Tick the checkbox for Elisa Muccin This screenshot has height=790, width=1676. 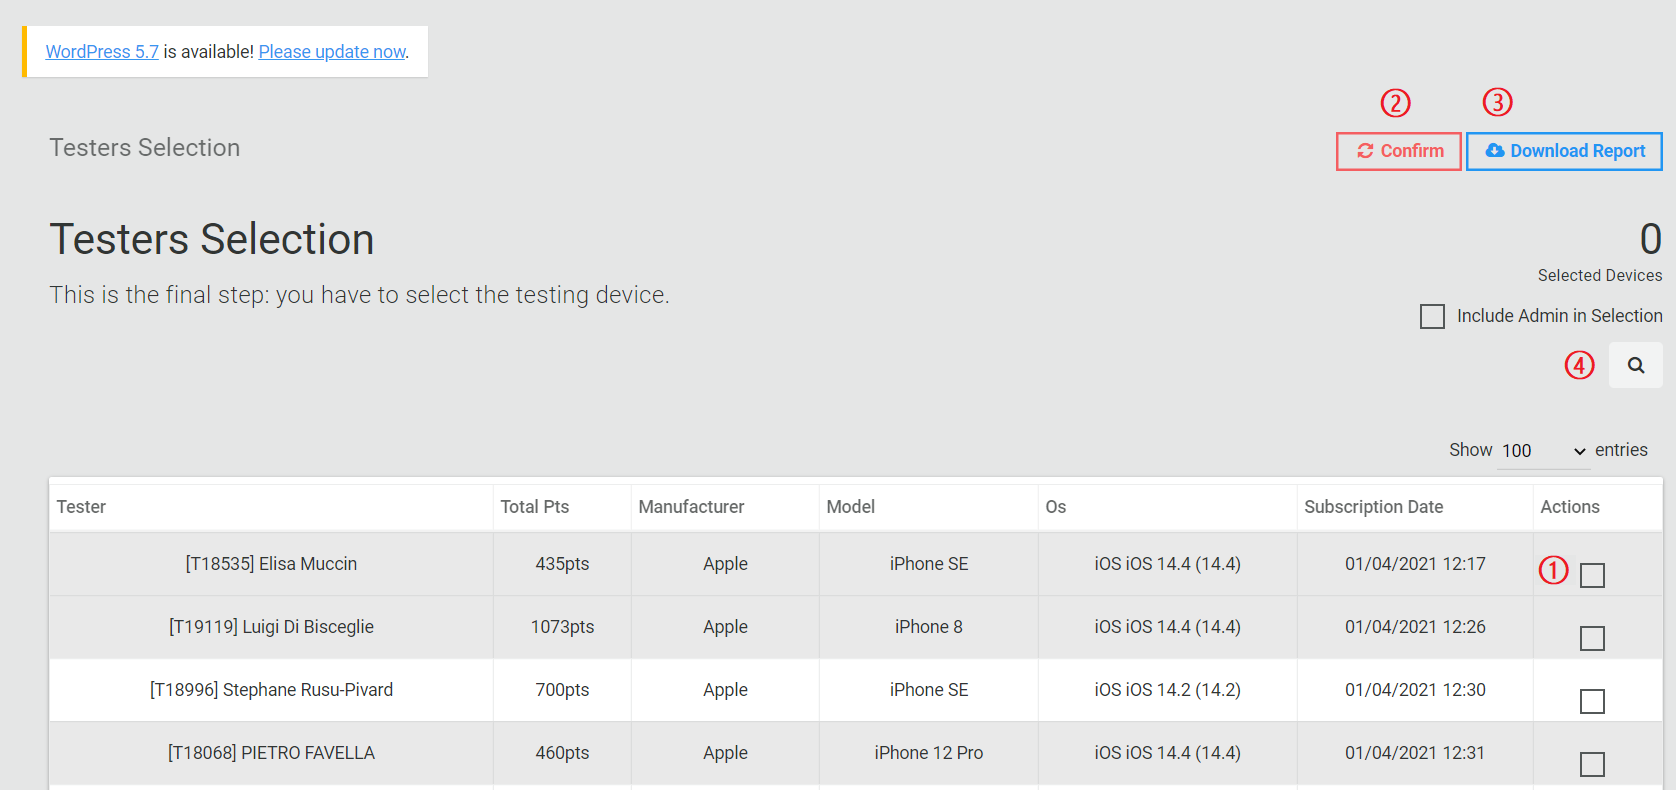click(1592, 575)
